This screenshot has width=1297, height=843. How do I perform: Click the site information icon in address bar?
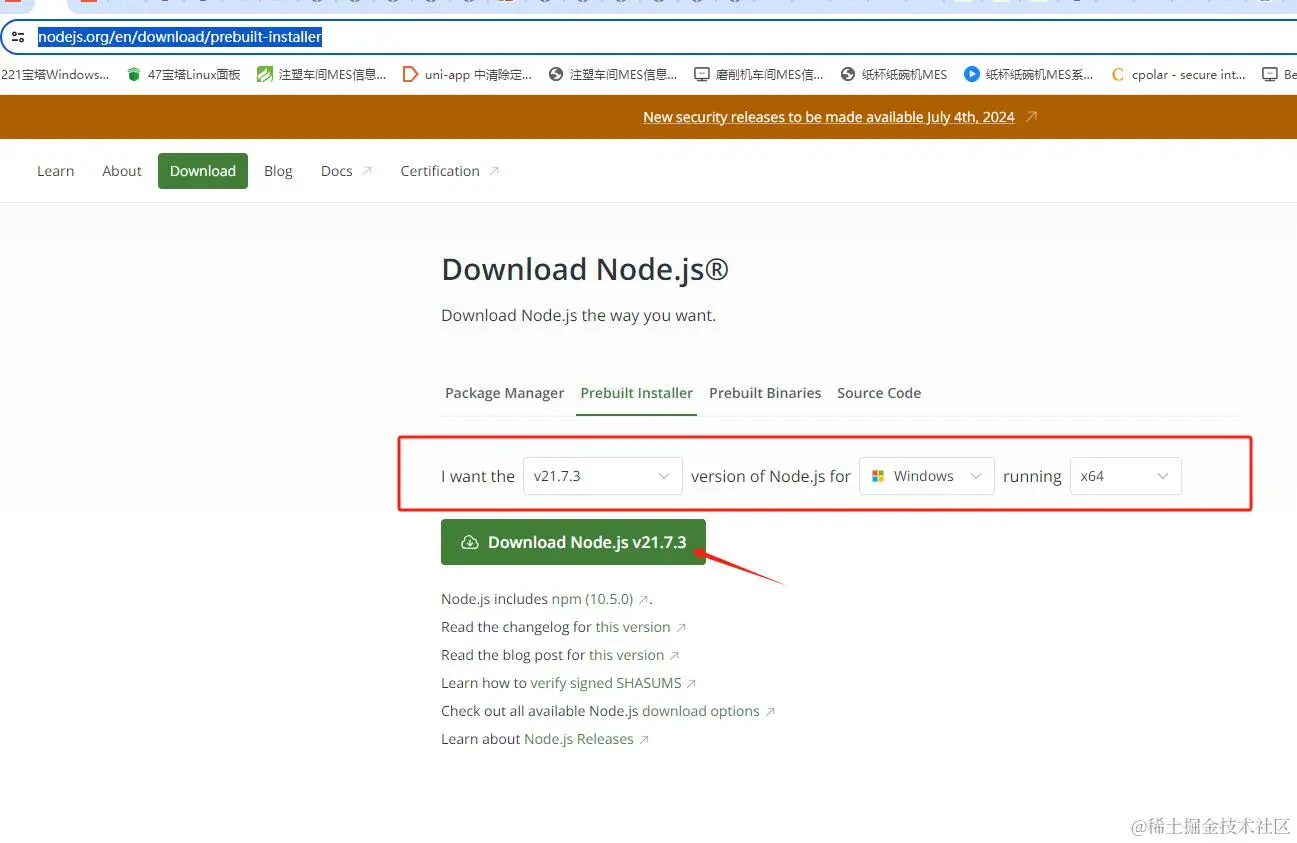[x=17, y=38]
